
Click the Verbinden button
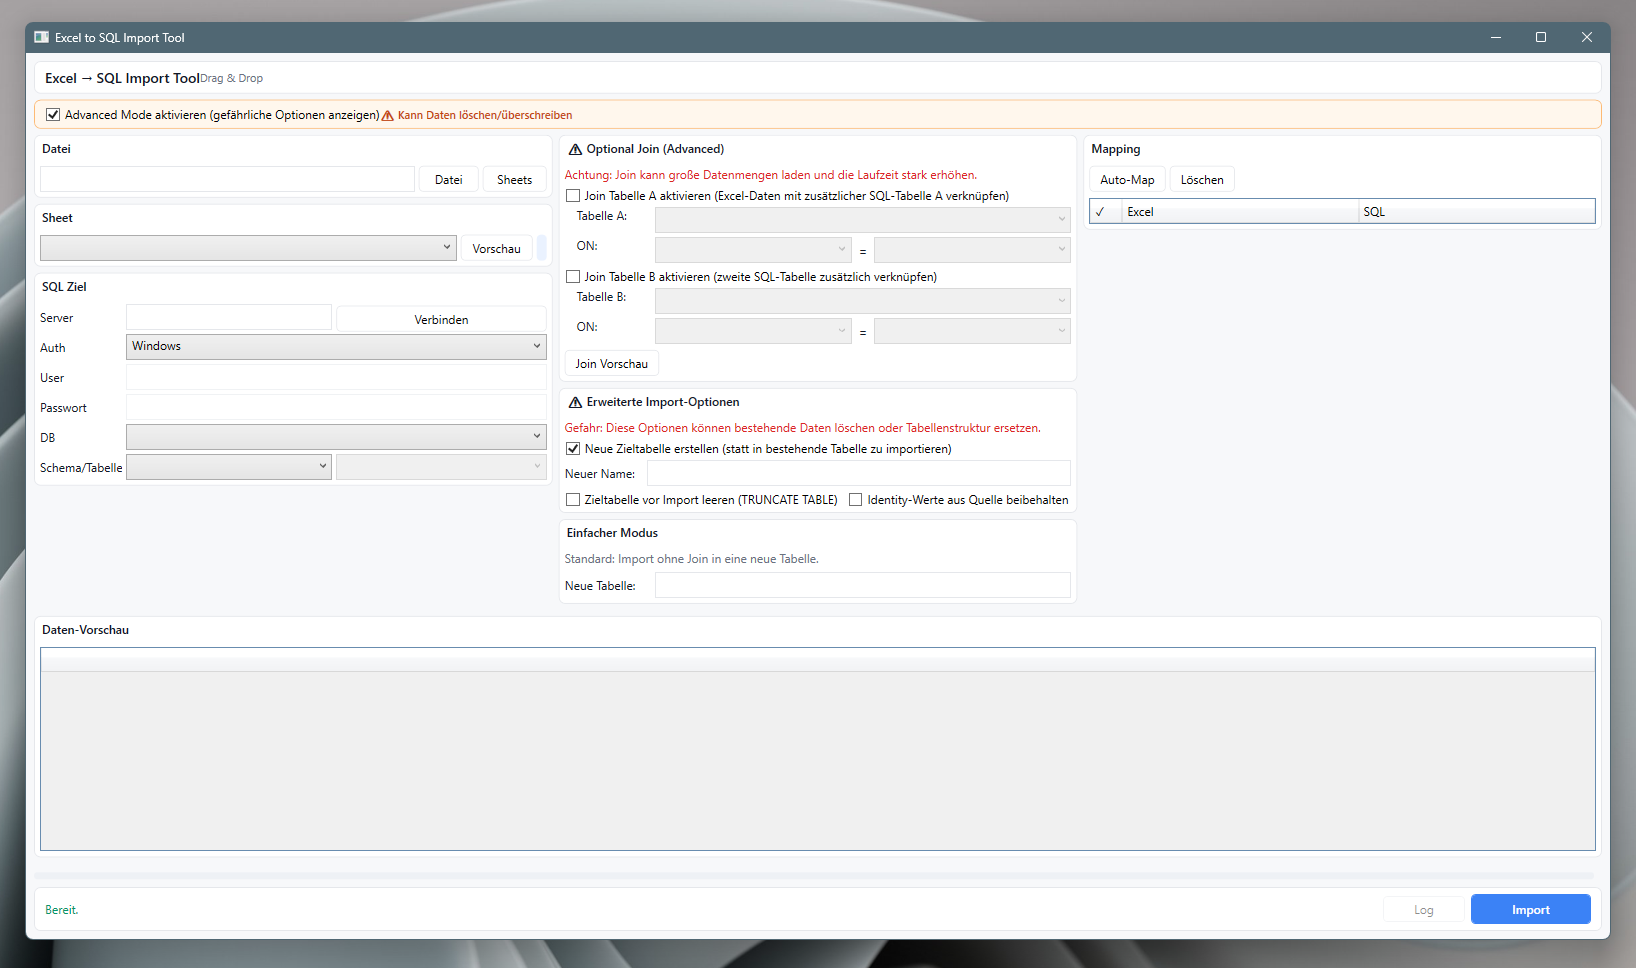441,318
